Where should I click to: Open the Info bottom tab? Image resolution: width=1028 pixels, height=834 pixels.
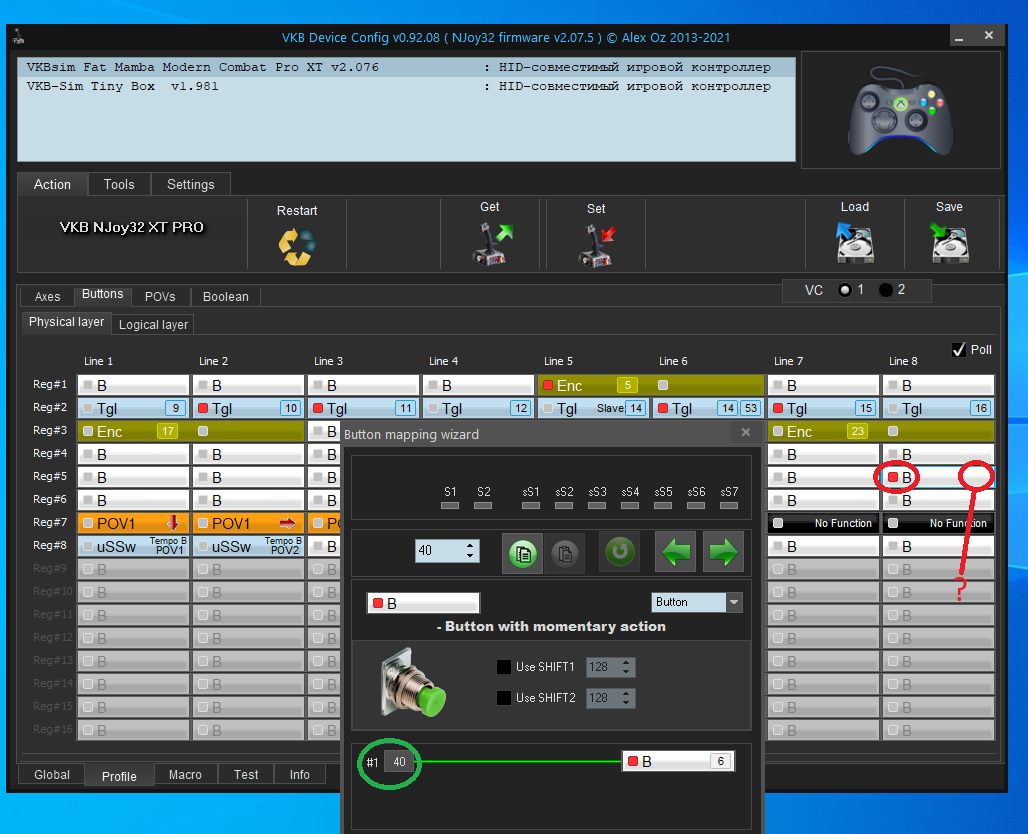click(300, 774)
